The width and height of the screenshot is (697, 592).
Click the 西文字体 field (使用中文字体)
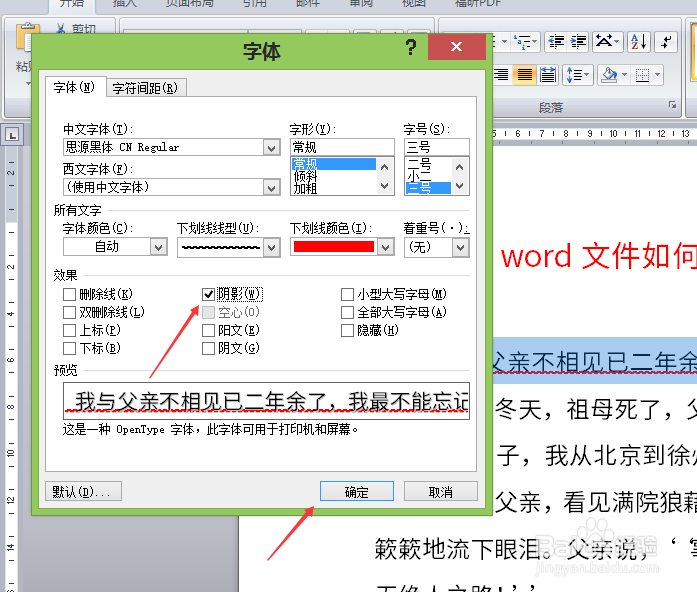tap(164, 188)
